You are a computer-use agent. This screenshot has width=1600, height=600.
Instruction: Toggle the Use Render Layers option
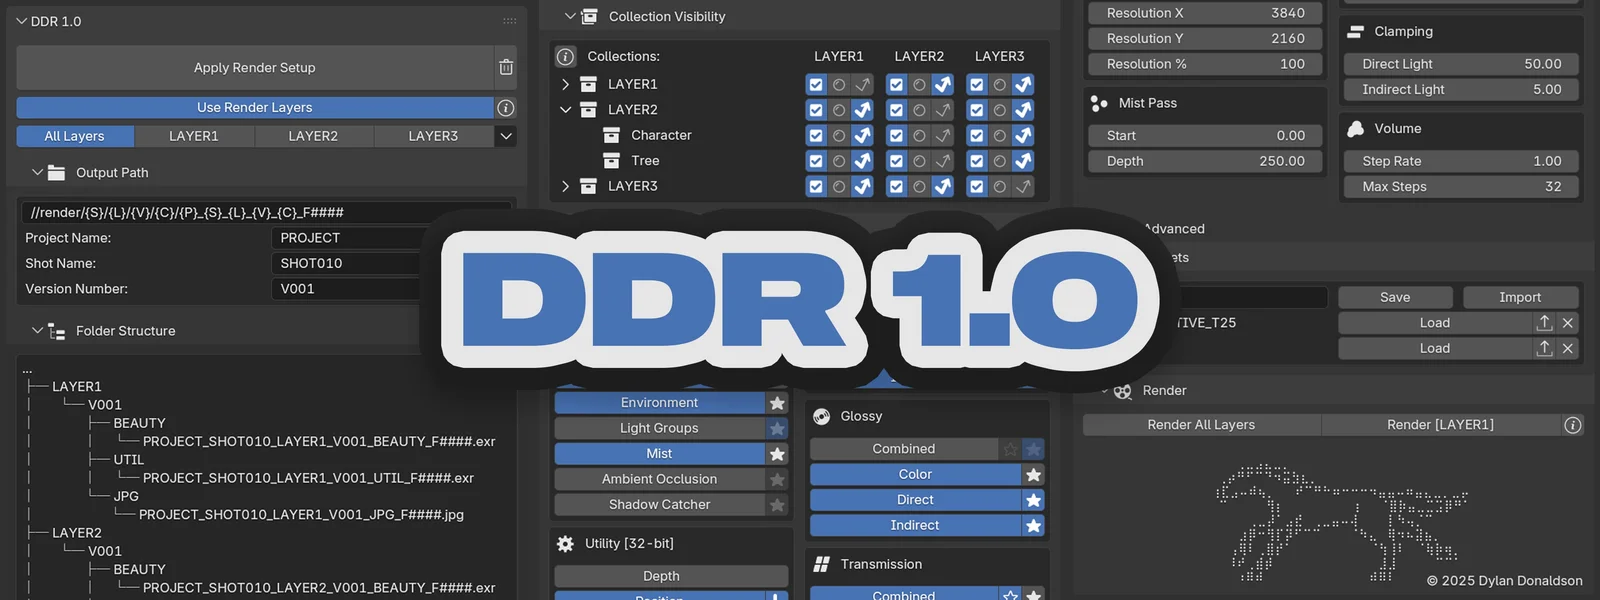[x=255, y=107]
